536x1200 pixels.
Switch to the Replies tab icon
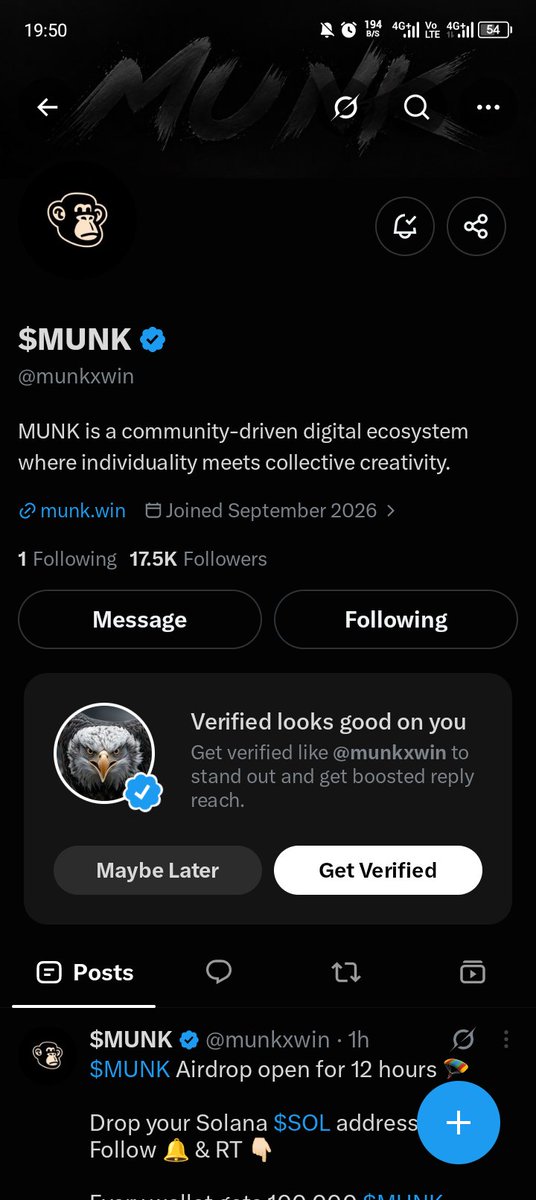coord(219,971)
